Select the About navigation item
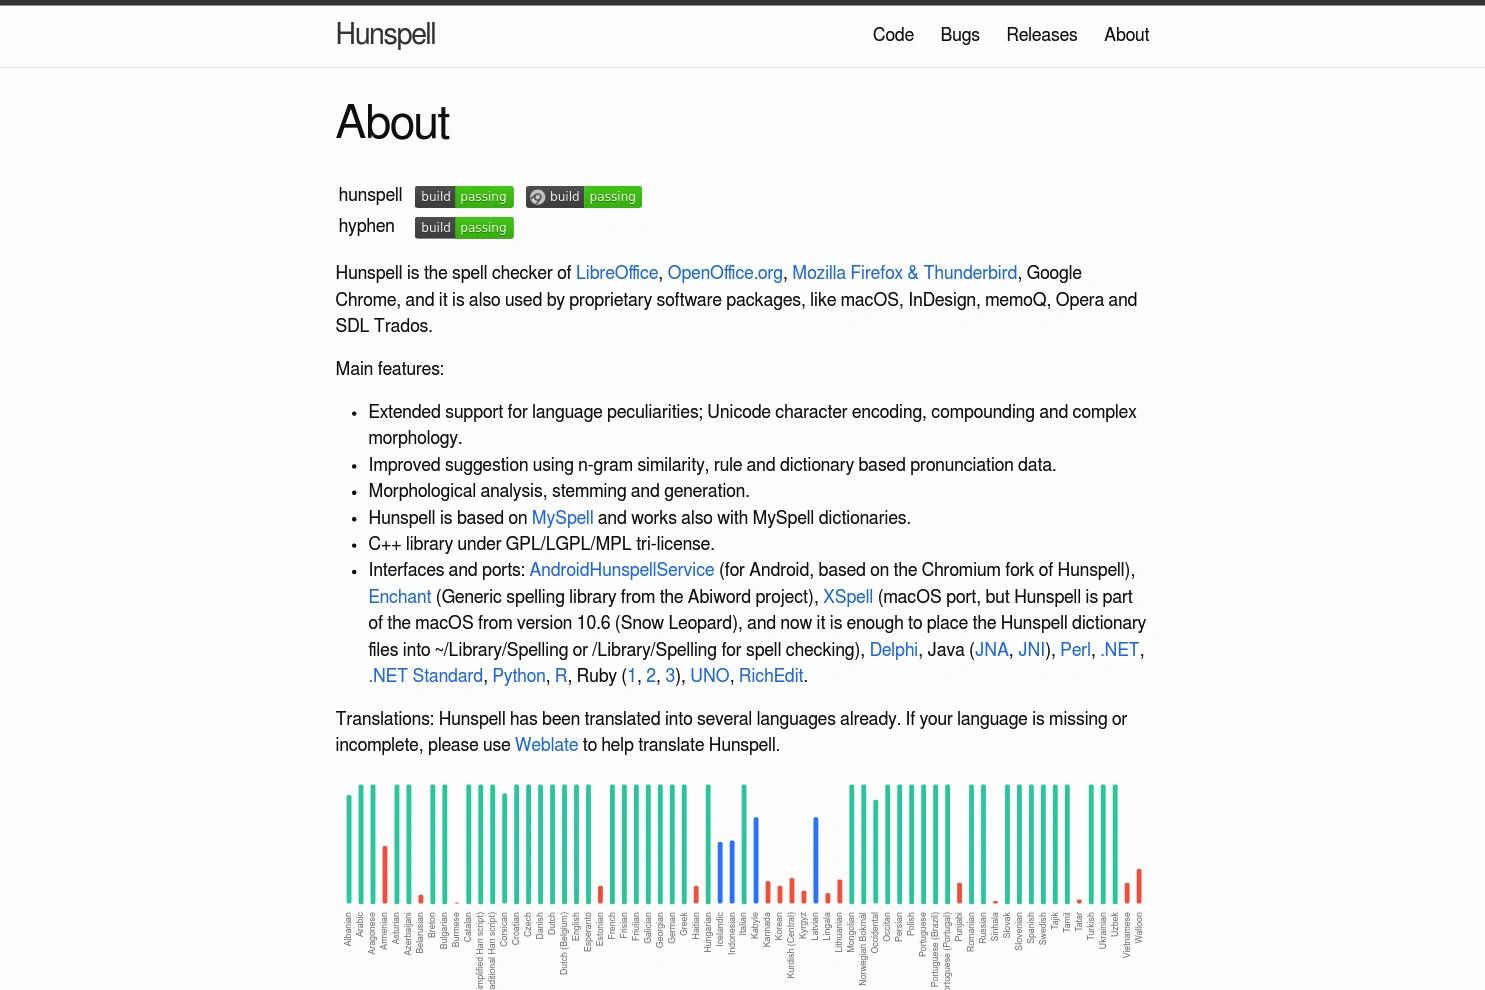This screenshot has width=1485, height=990. click(x=1126, y=35)
